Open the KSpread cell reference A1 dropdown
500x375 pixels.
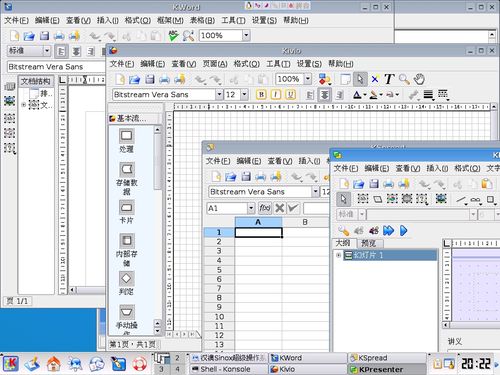coord(251,208)
